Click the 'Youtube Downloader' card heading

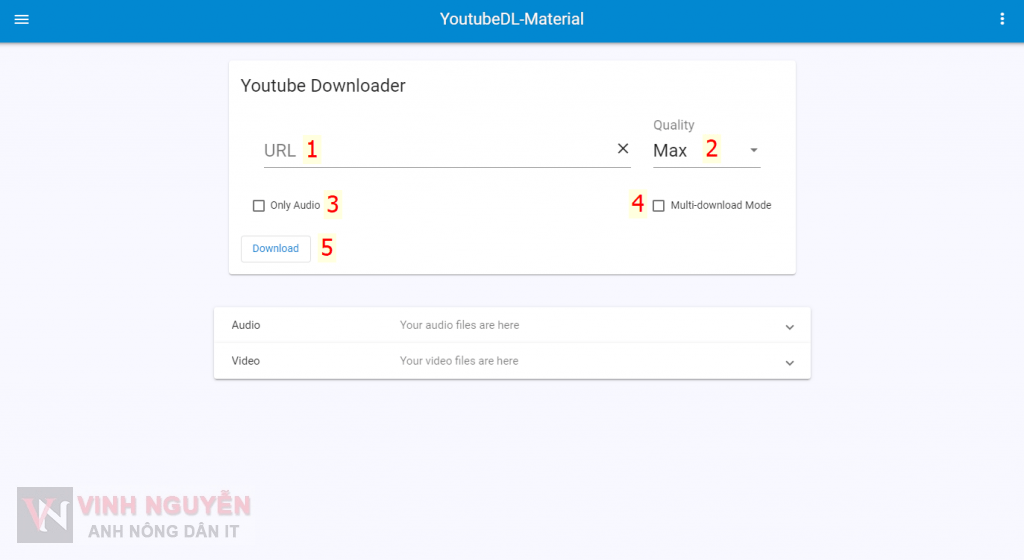pos(323,86)
